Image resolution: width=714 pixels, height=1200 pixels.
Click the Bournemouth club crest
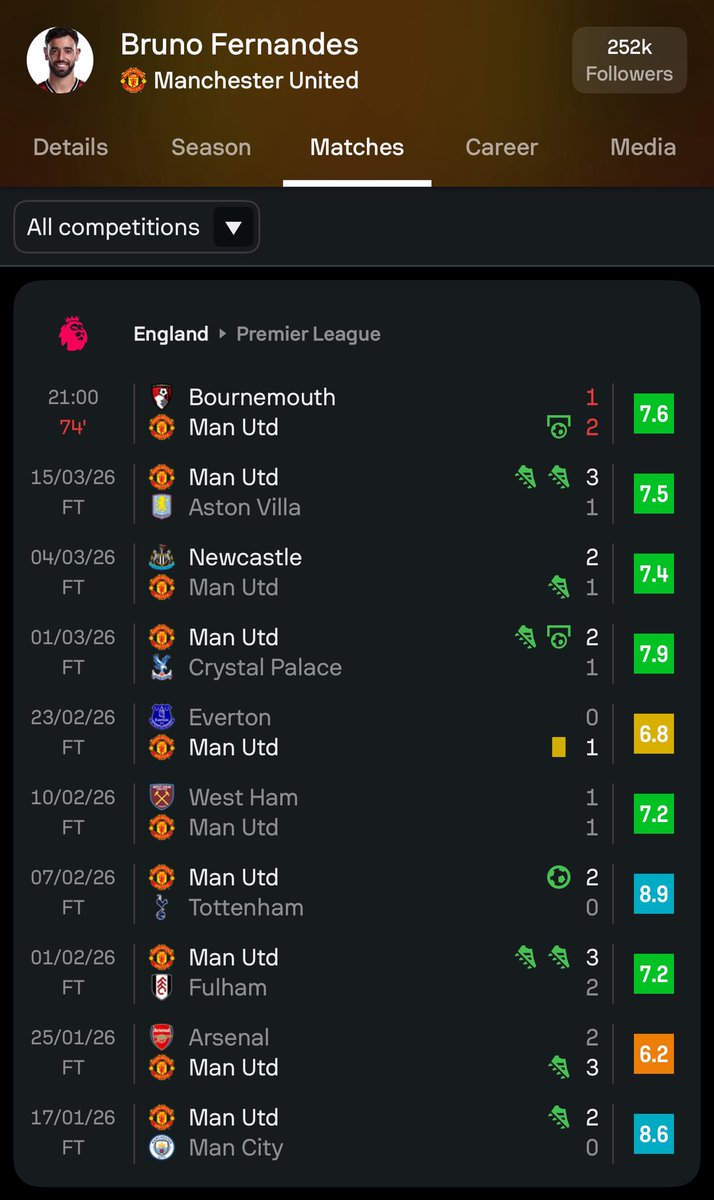161,397
